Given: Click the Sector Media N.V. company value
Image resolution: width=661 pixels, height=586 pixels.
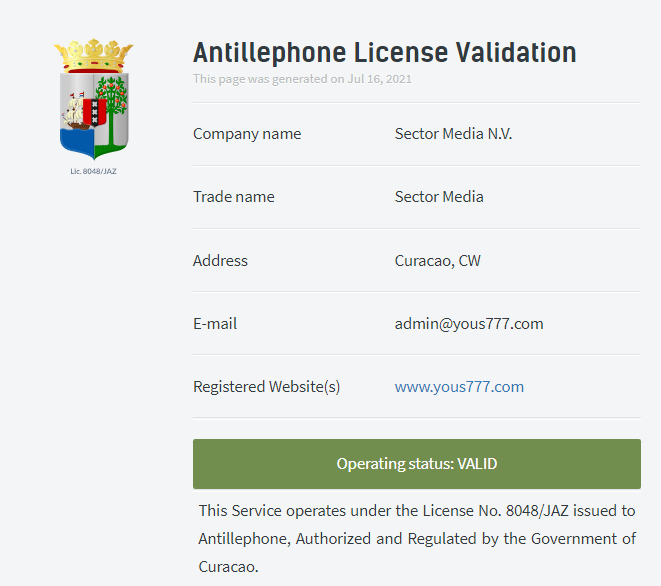Looking at the screenshot, I should (453, 134).
